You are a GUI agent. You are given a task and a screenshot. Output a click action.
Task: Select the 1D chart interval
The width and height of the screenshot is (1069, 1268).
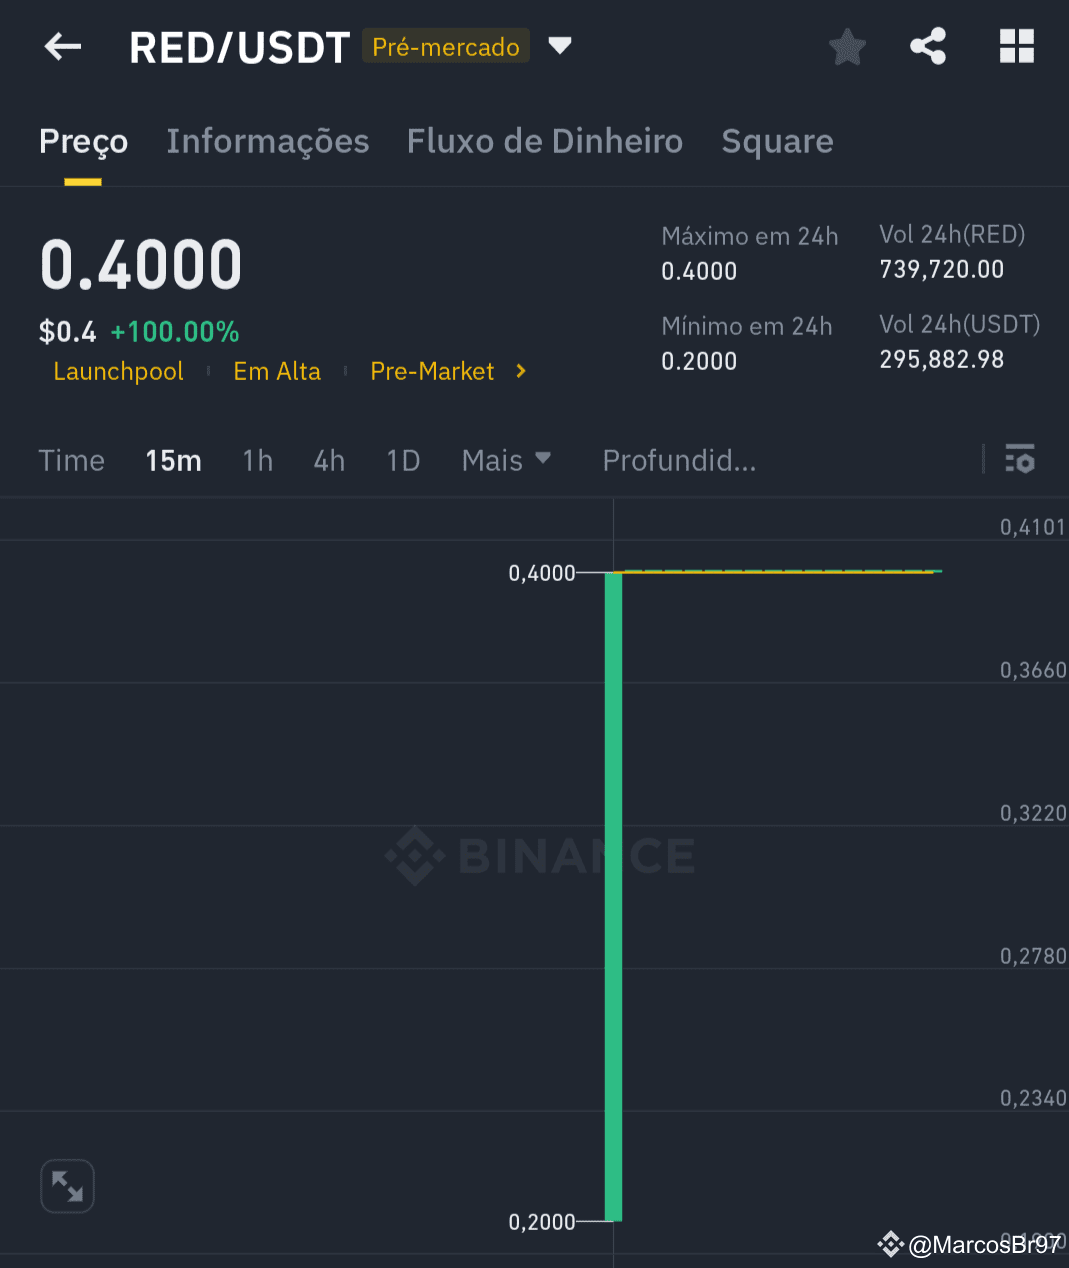coord(403,460)
